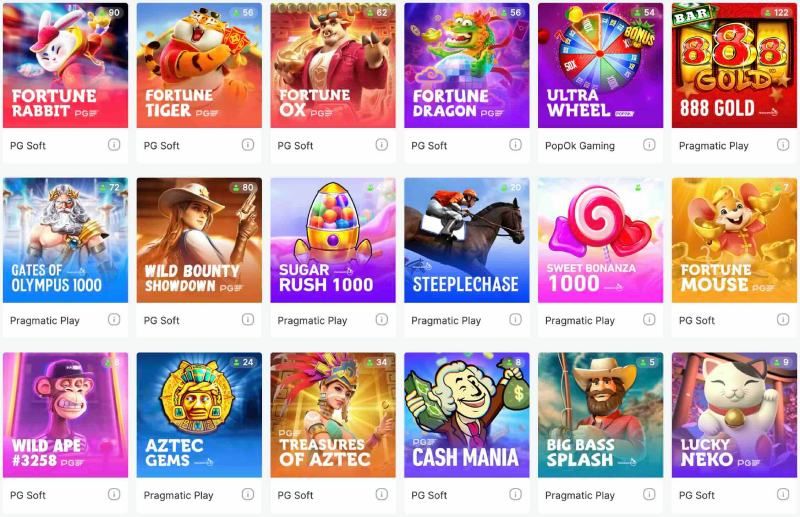800x517 pixels.
Task: Show info icon for Steeplechase
Action: [x=515, y=319]
